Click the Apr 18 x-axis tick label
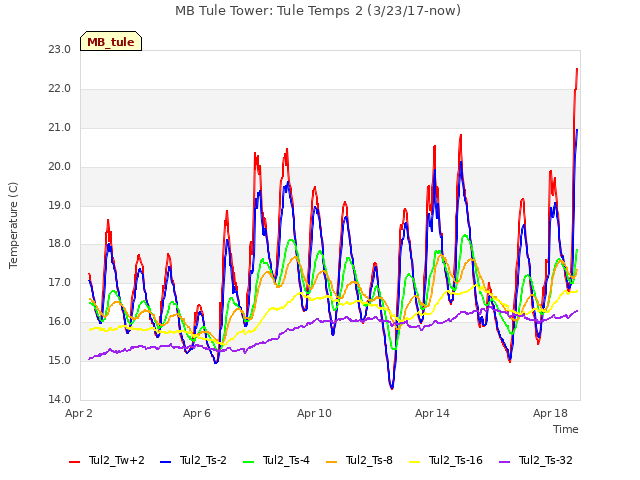The image size is (640, 480). click(x=550, y=413)
